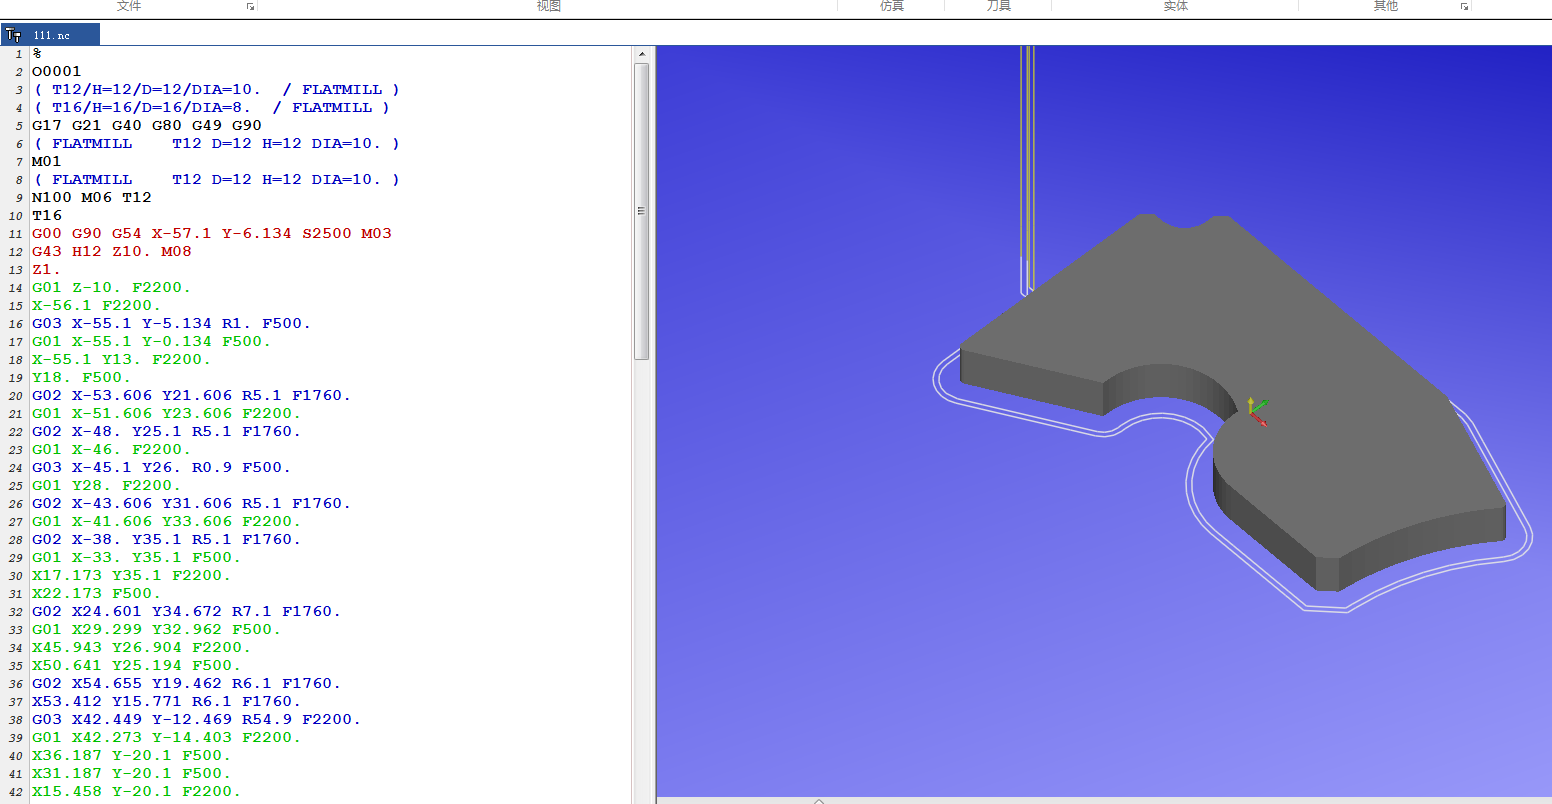Select arc line G02 X-43.606 Y31.606 R5.1

click(x=192, y=504)
